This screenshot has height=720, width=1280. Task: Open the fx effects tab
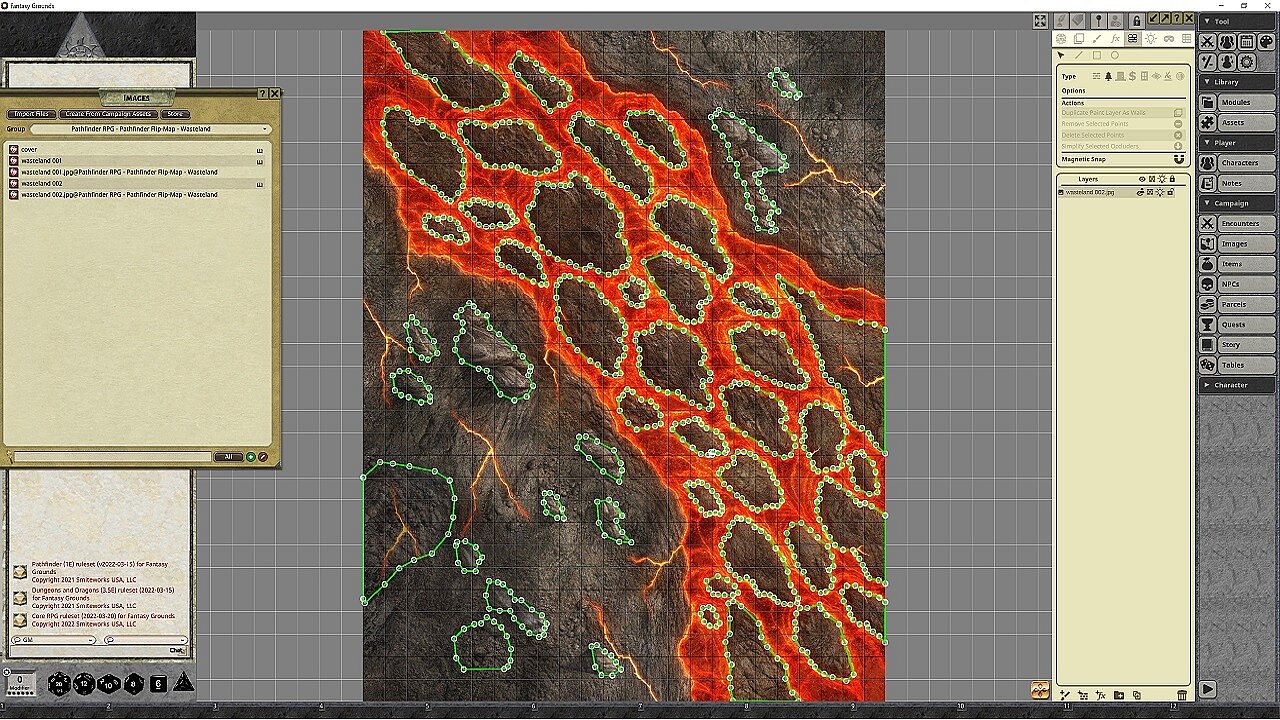1115,38
